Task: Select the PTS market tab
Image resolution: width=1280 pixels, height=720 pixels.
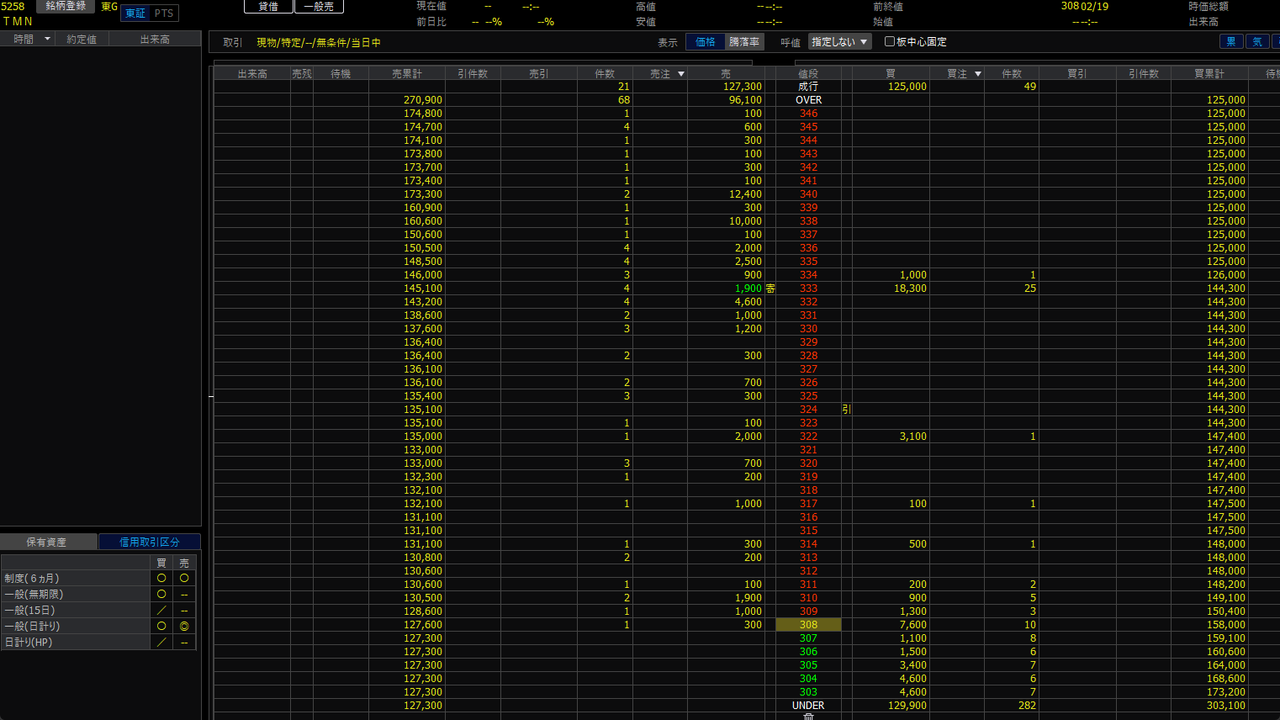Action: [x=164, y=13]
